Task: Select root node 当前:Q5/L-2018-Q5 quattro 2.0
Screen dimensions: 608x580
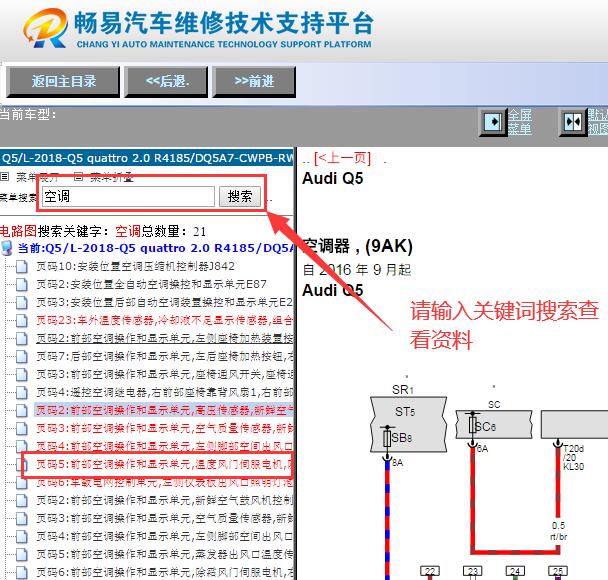Action: coord(155,248)
